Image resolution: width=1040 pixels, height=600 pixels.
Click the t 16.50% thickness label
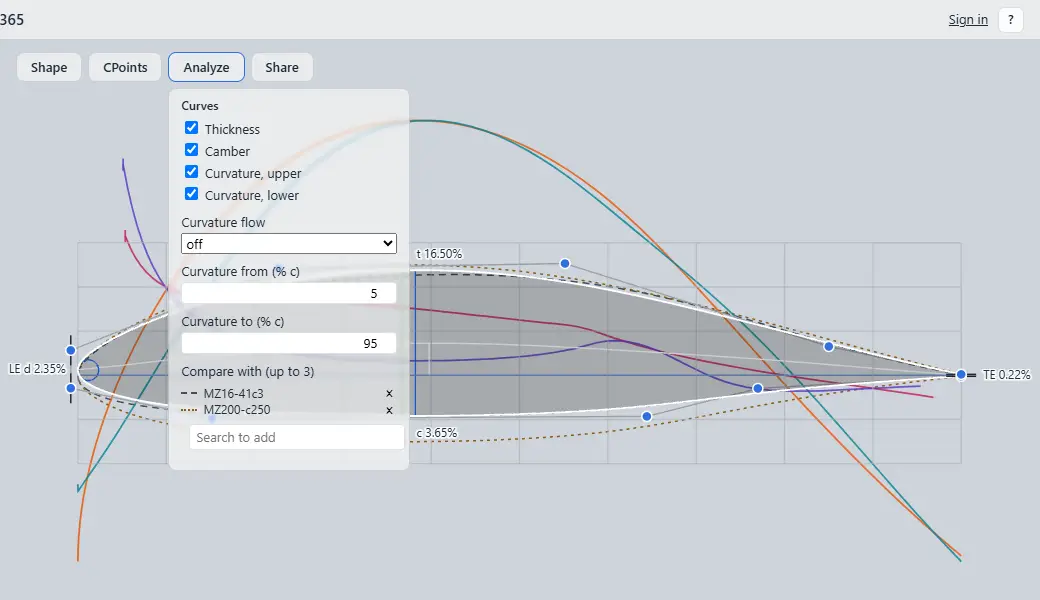coord(438,254)
